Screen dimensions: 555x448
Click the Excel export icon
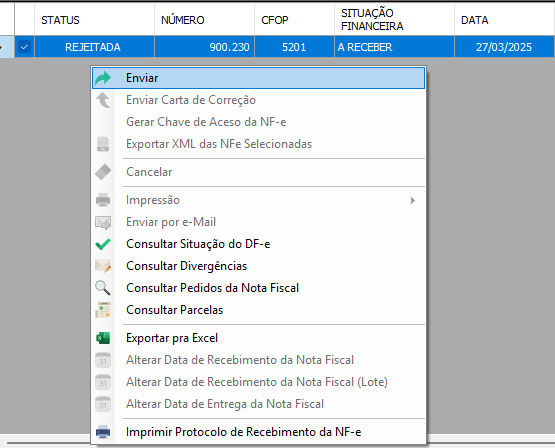[103, 338]
